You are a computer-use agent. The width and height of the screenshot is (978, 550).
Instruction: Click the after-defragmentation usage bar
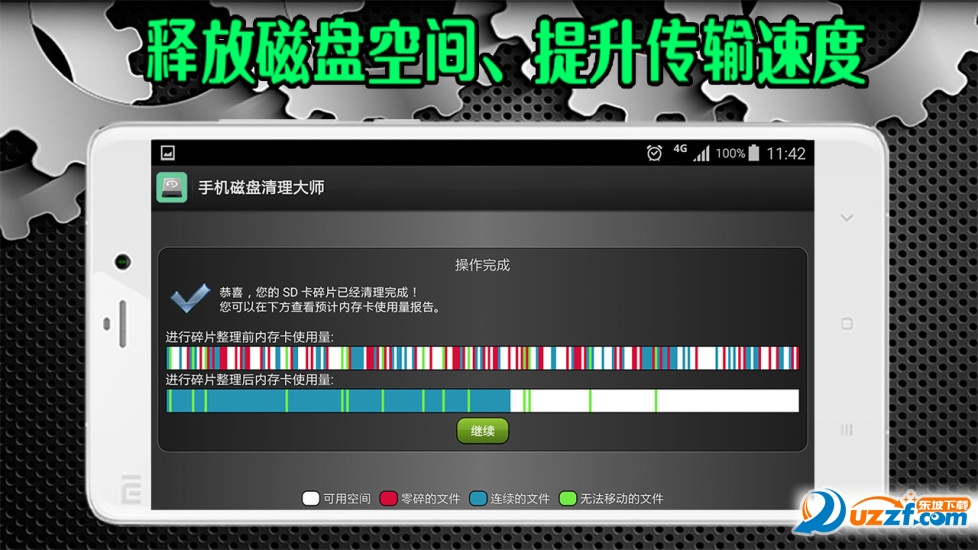(482, 400)
